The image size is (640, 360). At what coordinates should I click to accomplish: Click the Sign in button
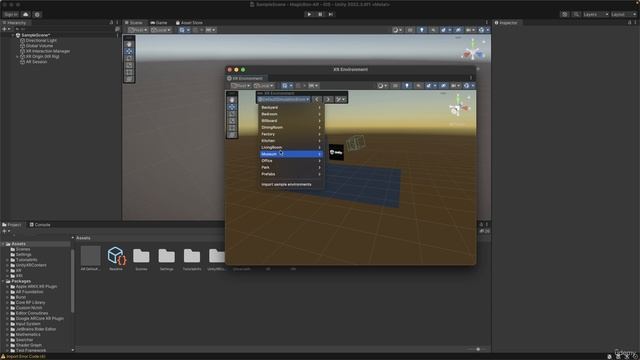[11, 14]
